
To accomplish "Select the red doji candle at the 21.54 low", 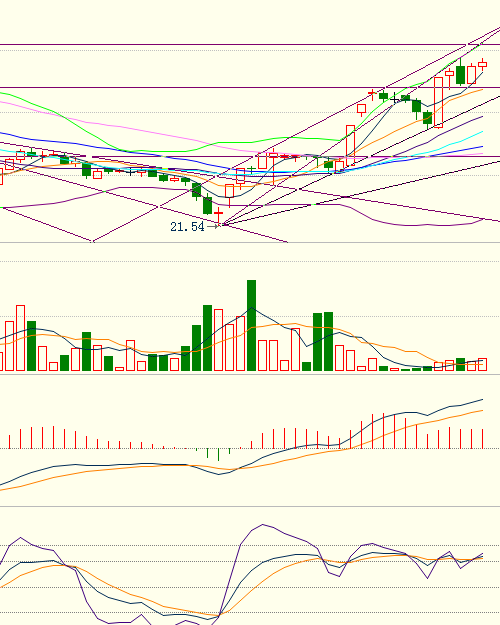I will pos(219,214).
